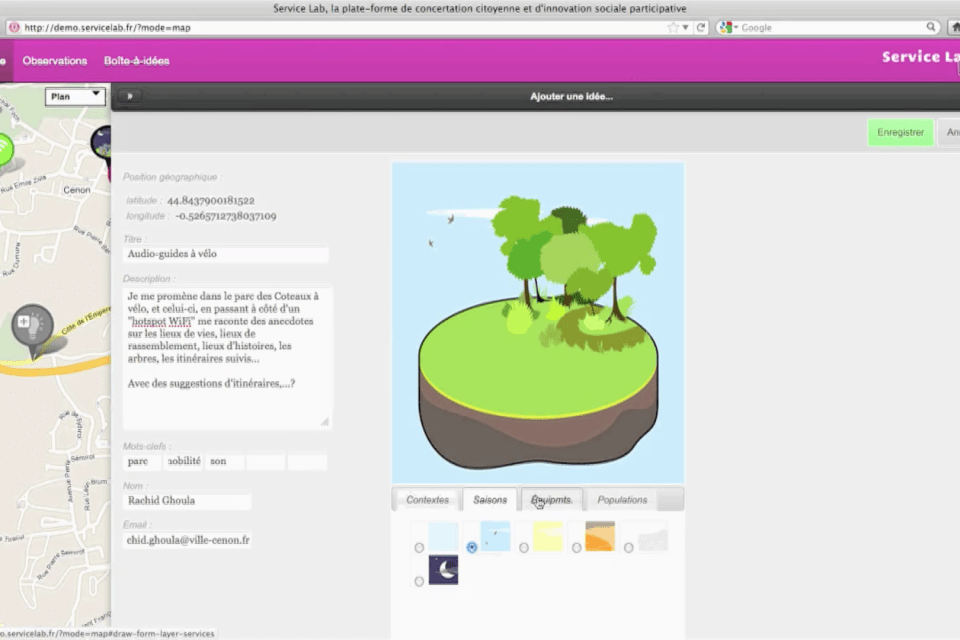Click the browser reload icon
The width and height of the screenshot is (960, 640).
coord(701,27)
